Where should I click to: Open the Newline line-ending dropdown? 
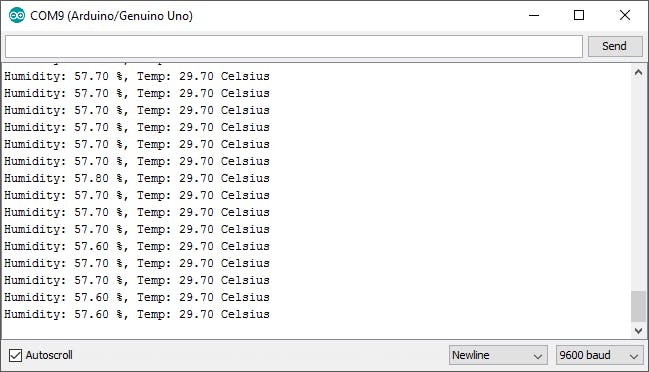(x=498, y=355)
